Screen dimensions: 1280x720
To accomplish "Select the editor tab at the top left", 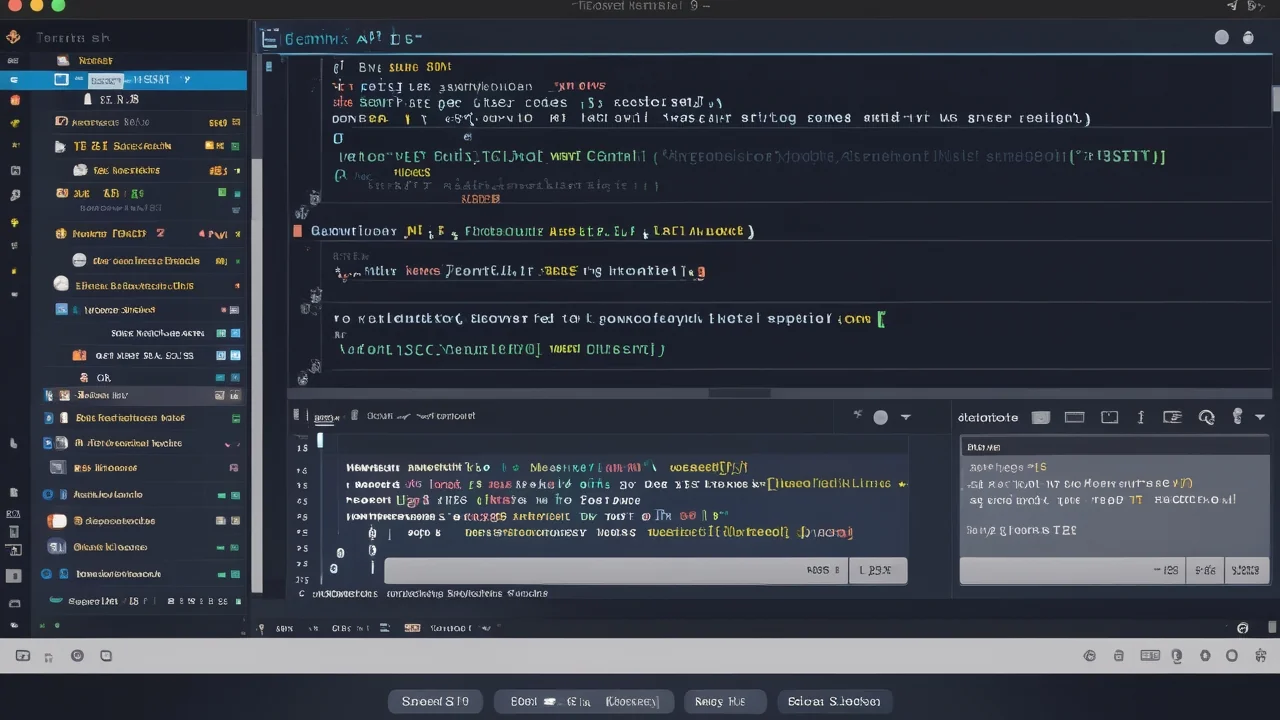I will coord(340,39).
